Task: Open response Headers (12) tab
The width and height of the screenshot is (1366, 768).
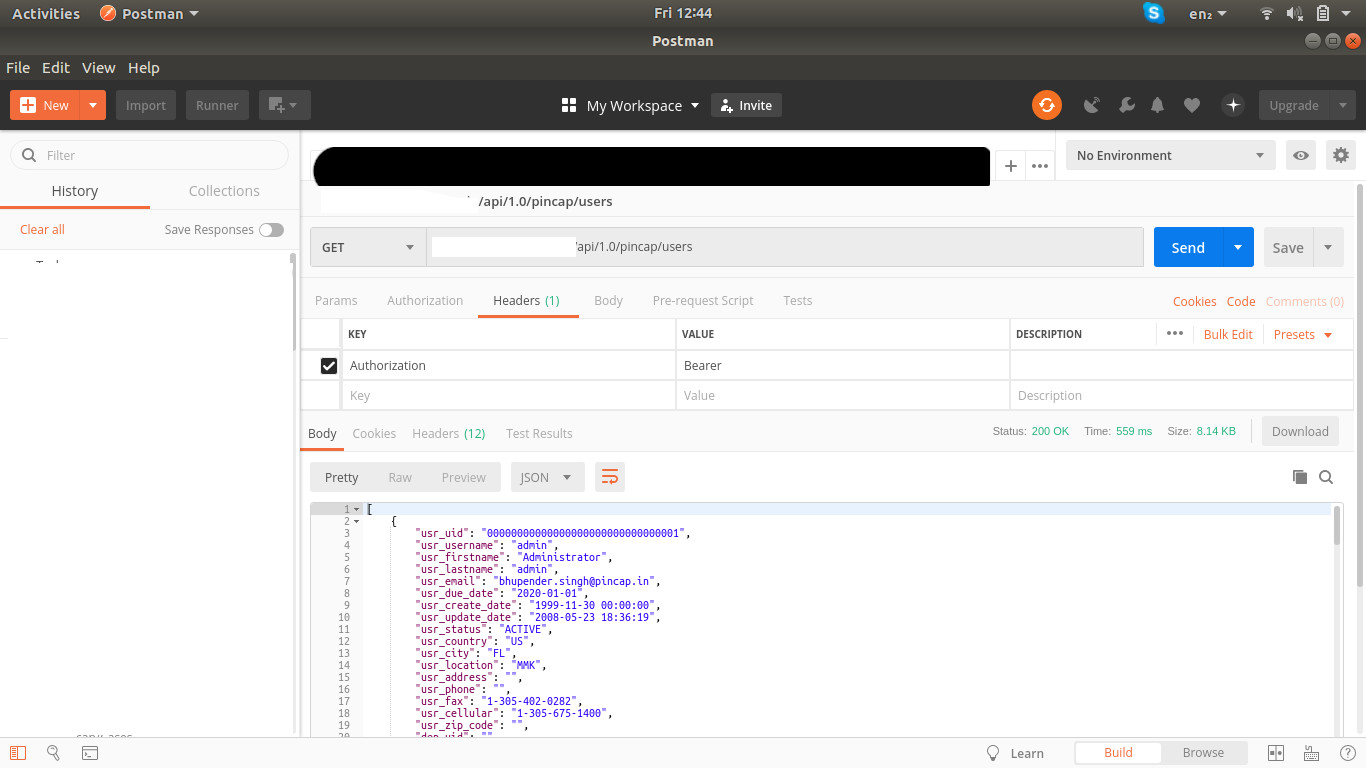Action: (x=449, y=433)
